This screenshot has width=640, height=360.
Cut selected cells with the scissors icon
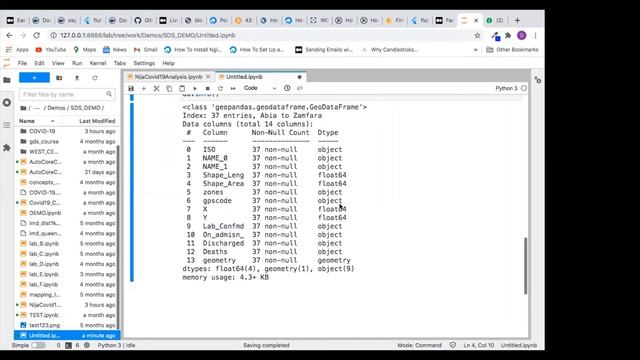coord(156,88)
